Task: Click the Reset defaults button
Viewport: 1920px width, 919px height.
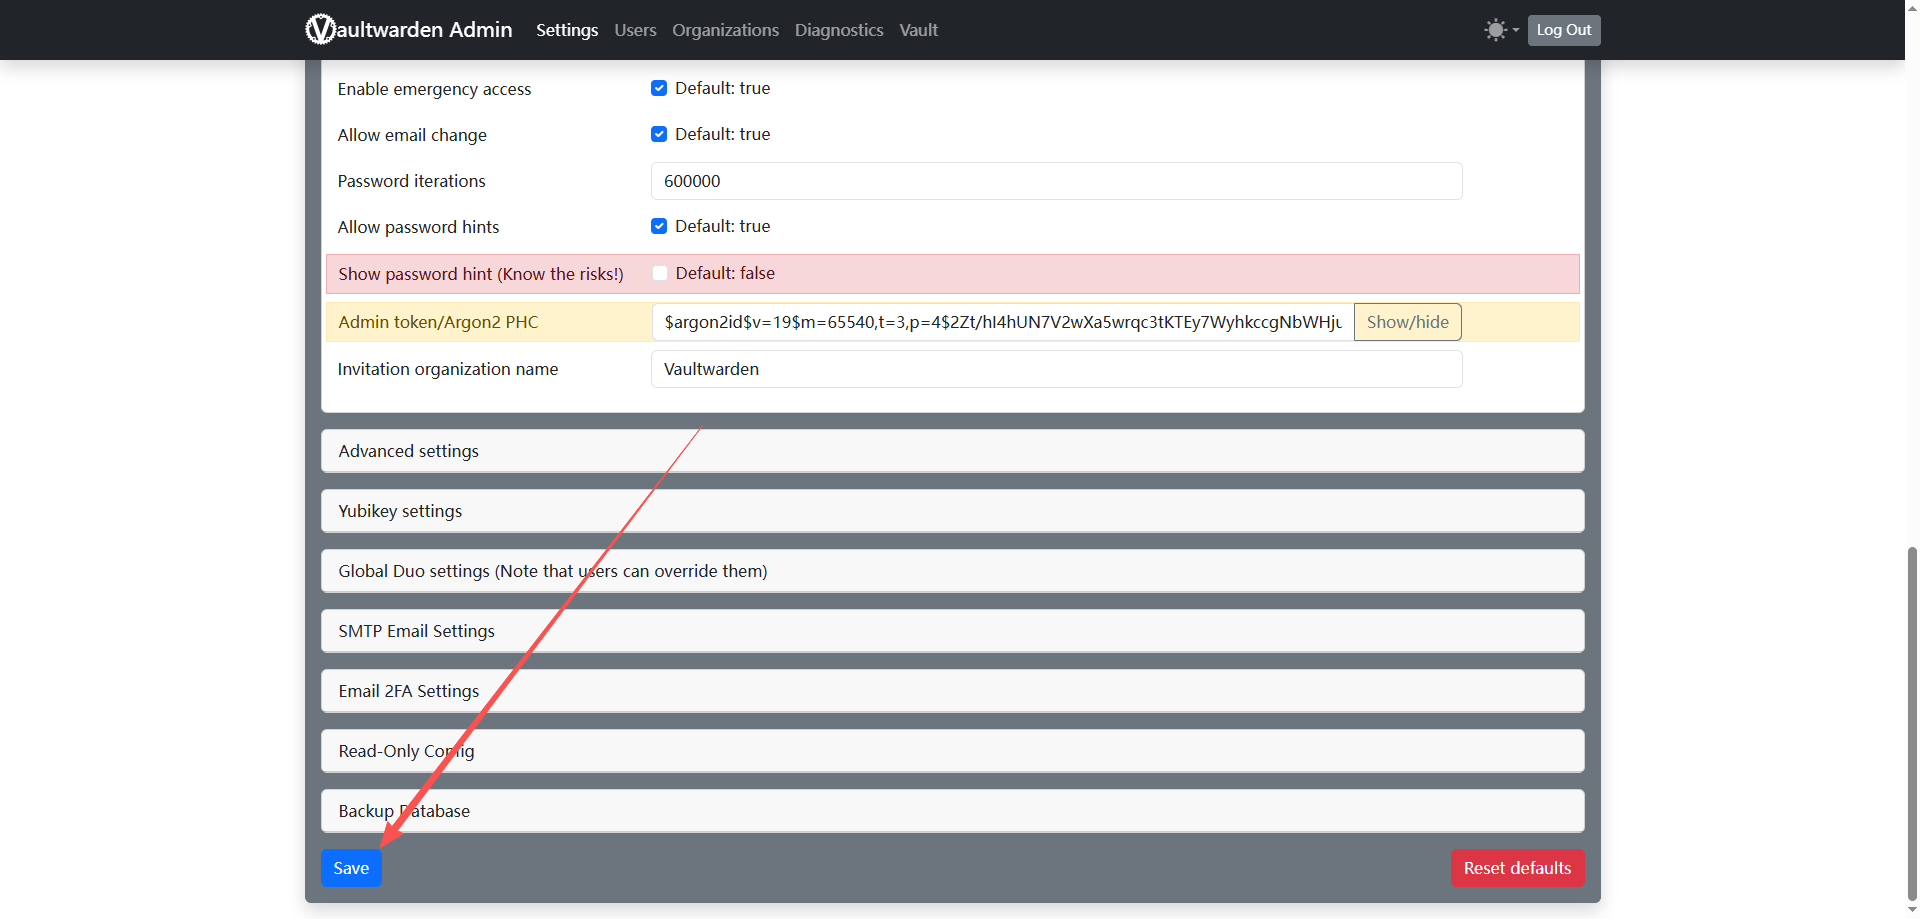Action: (x=1517, y=868)
